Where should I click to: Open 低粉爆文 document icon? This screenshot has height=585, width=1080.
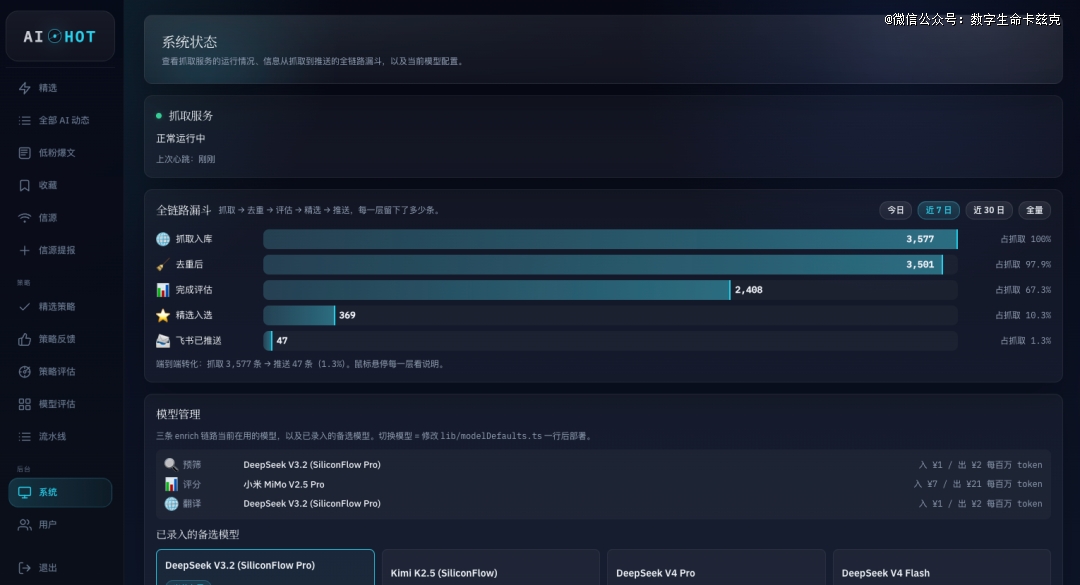[x=25, y=152]
